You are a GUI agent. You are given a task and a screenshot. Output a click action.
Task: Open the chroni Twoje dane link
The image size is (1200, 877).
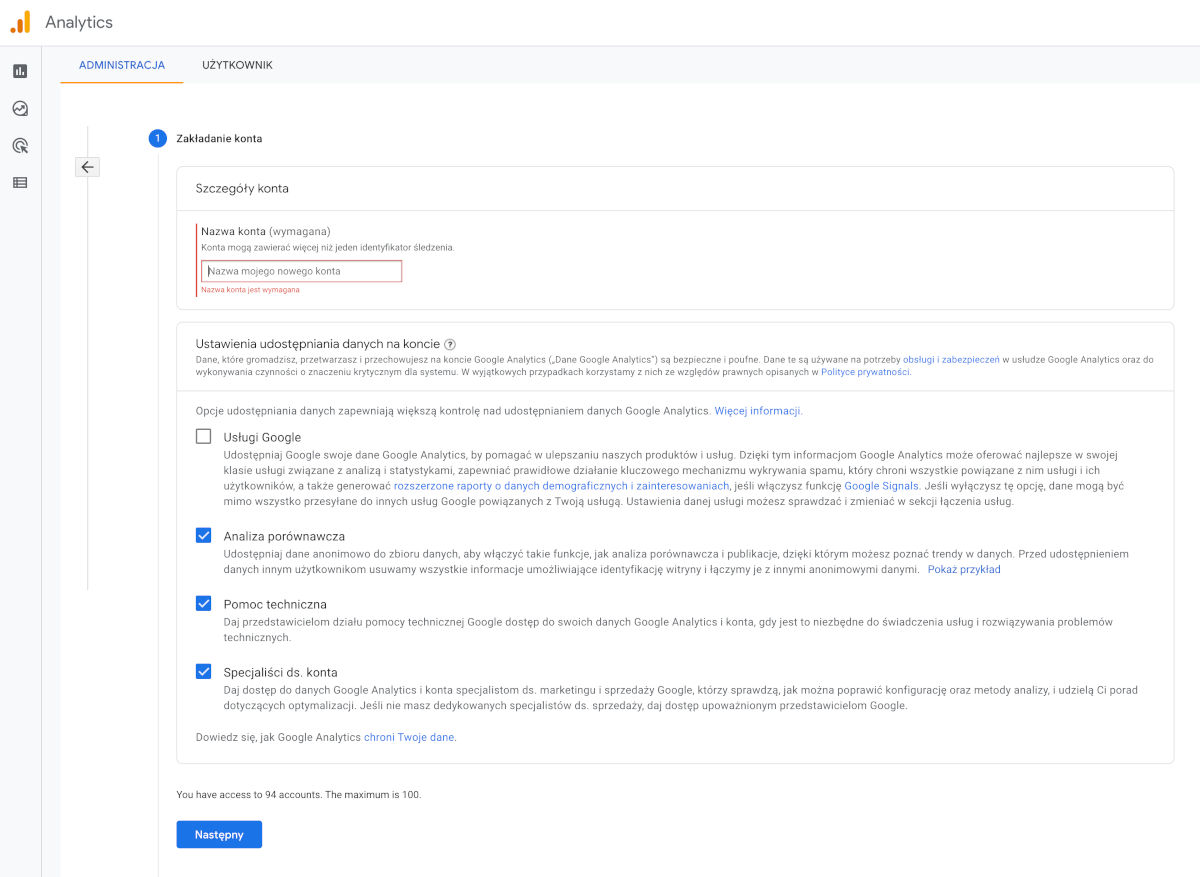click(409, 737)
